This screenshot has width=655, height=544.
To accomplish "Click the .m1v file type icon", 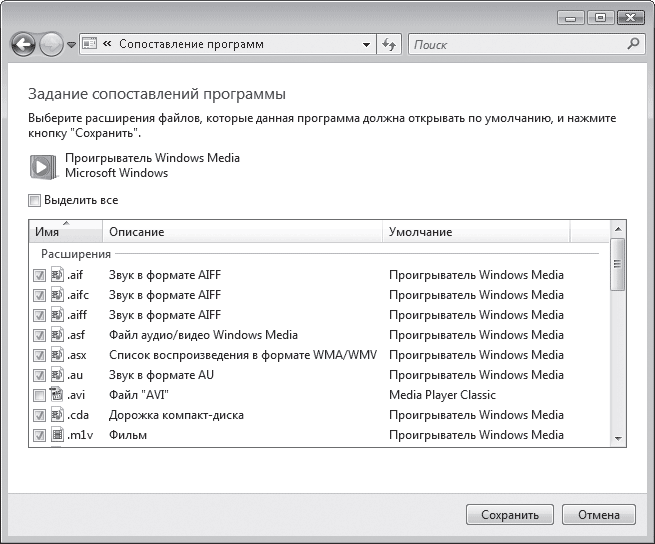I will click(57, 435).
